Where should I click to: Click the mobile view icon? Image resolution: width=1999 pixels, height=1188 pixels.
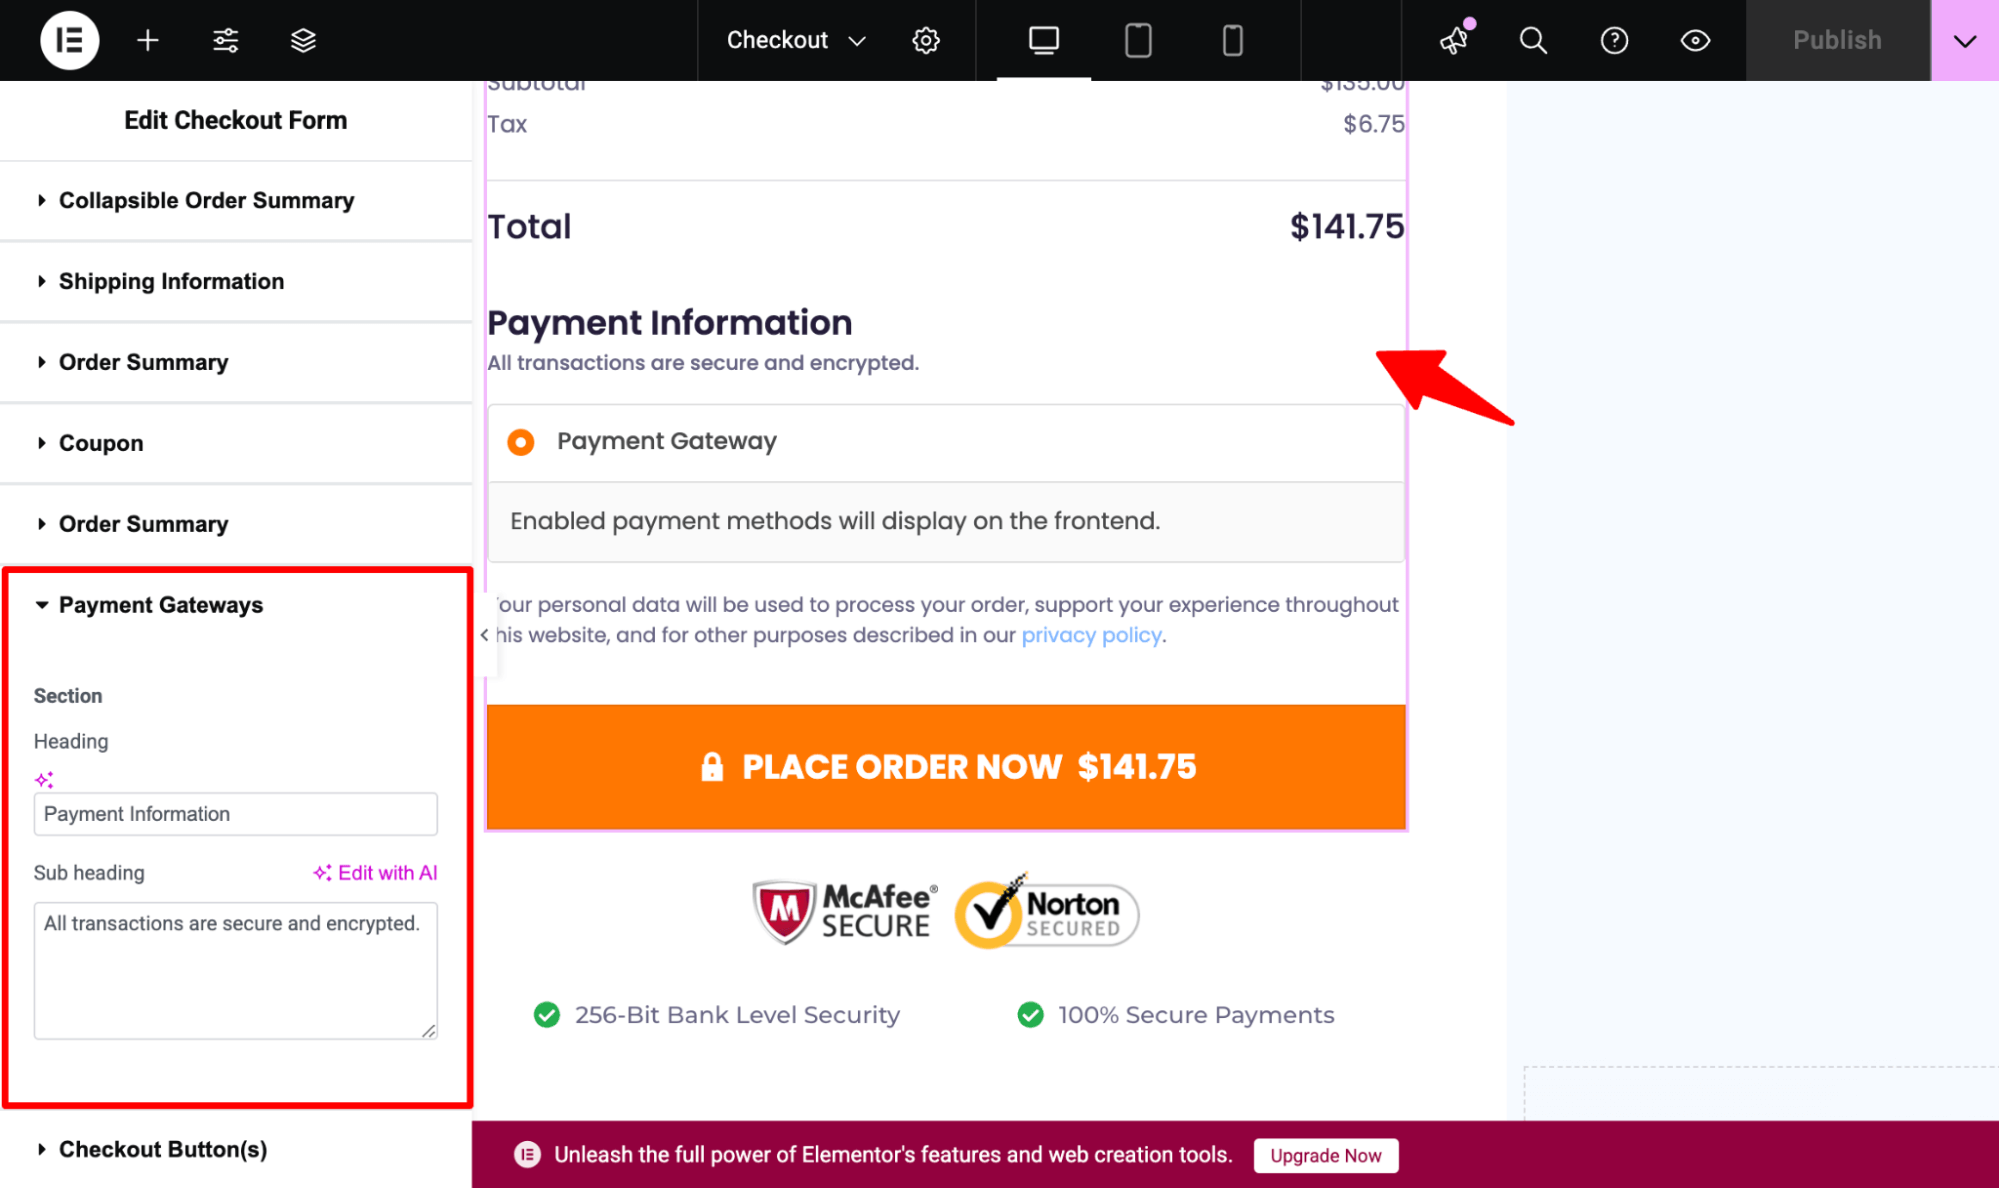click(1231, 40)
